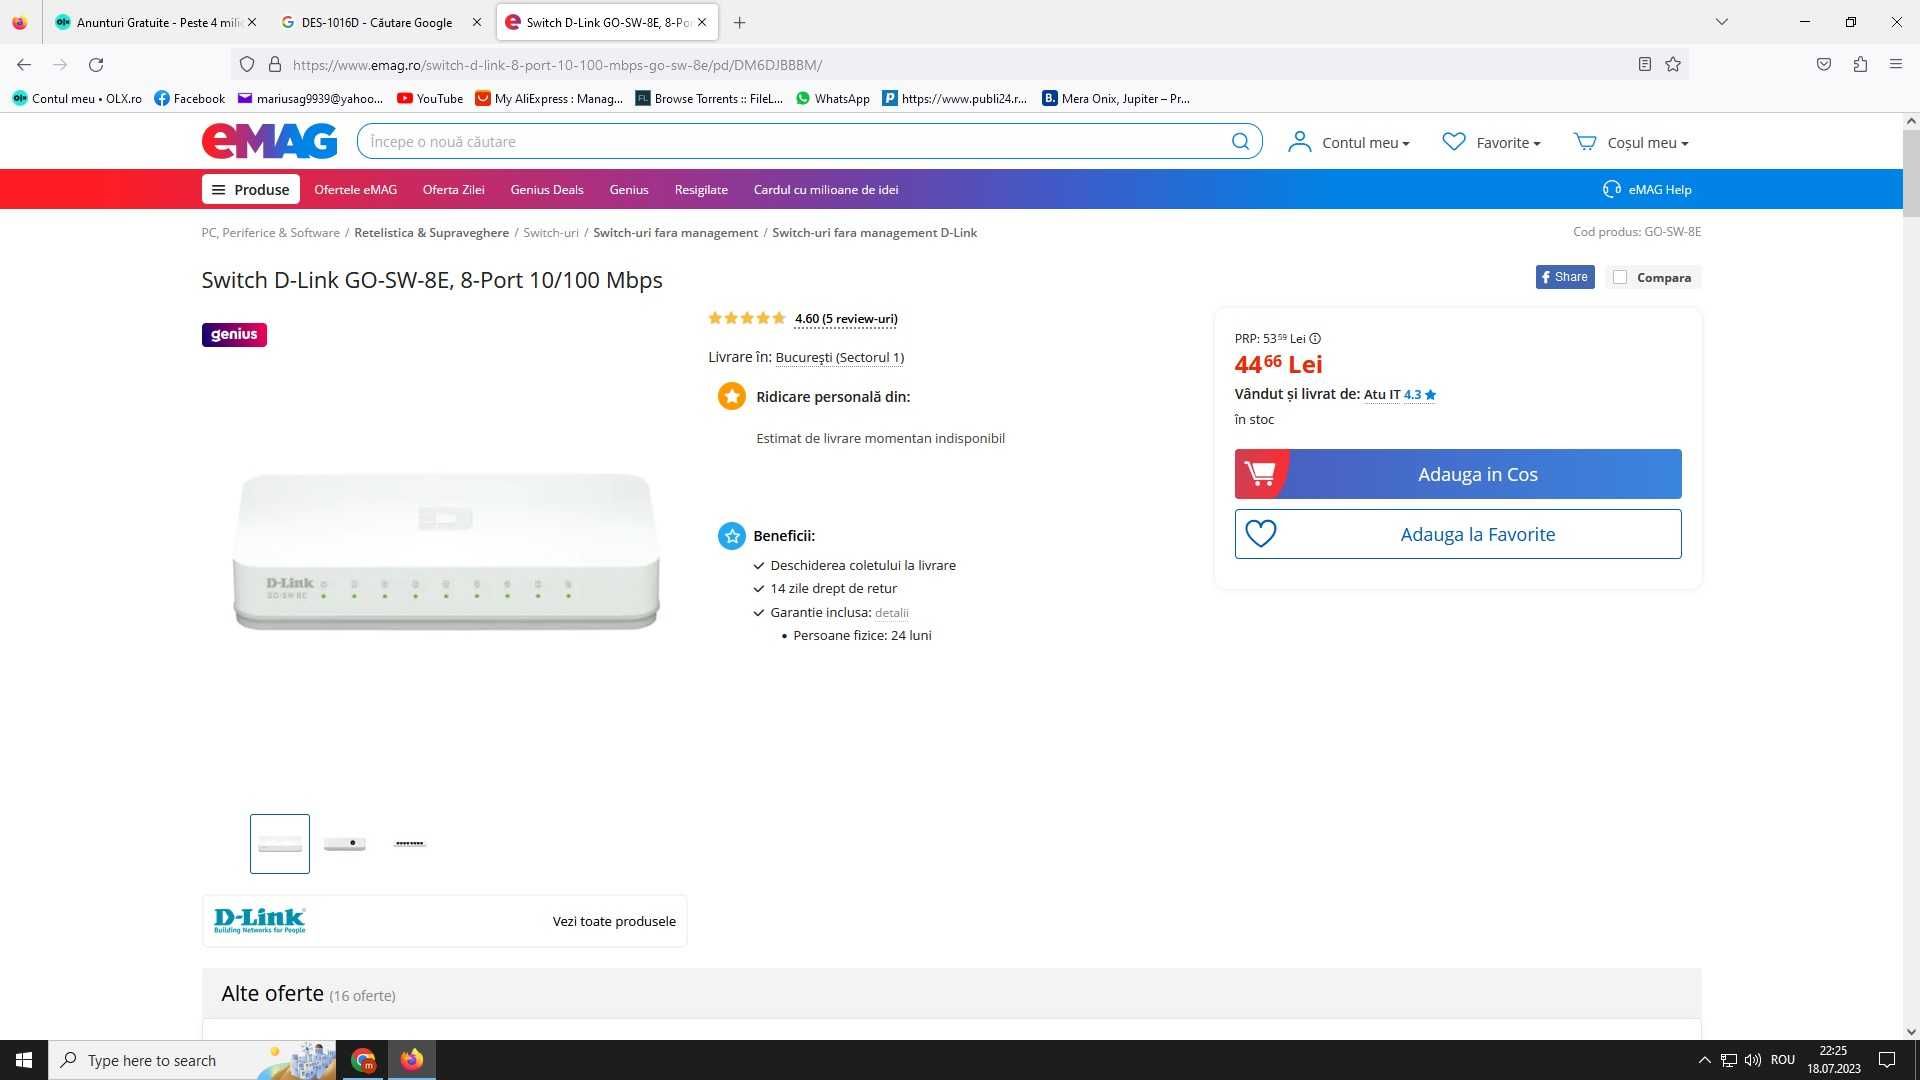Open the Genius Deals menu tab

tap(546, 189)
